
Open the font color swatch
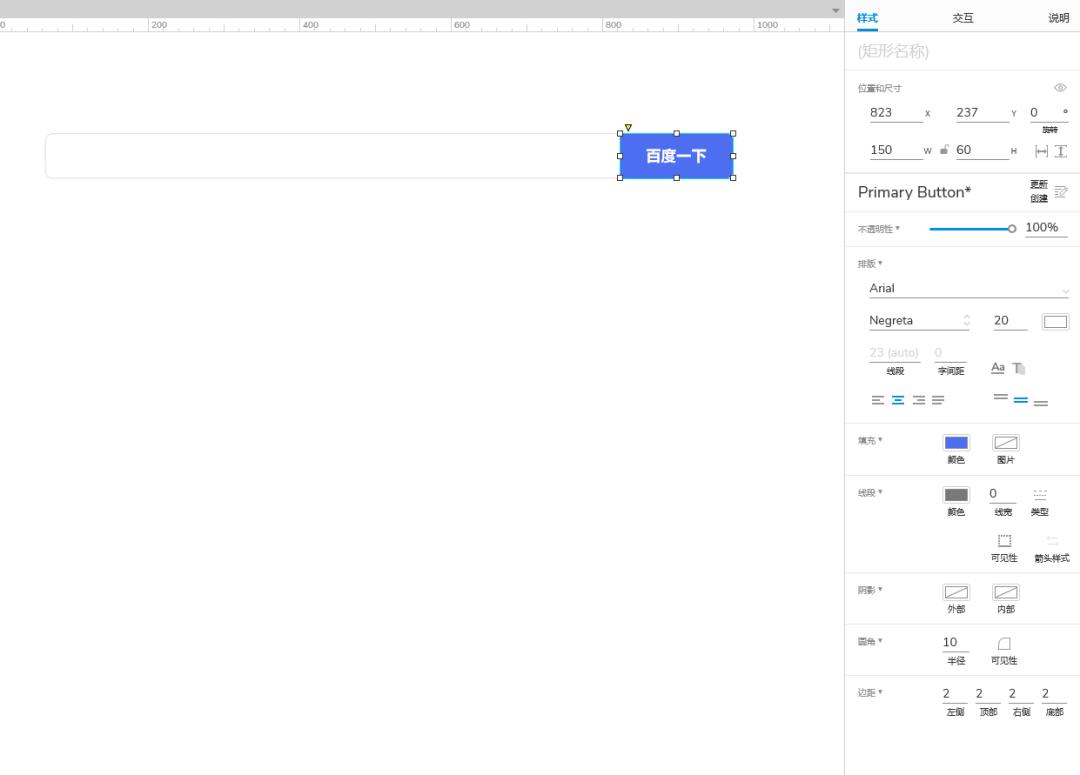tap(1055, 321)
